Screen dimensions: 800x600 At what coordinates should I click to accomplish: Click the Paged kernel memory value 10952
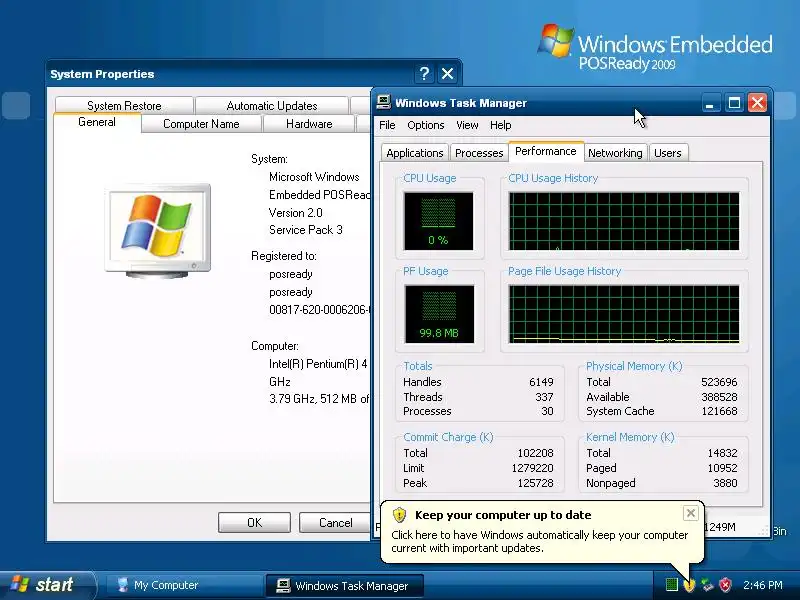pyautogui.click(x=722, y=468)
